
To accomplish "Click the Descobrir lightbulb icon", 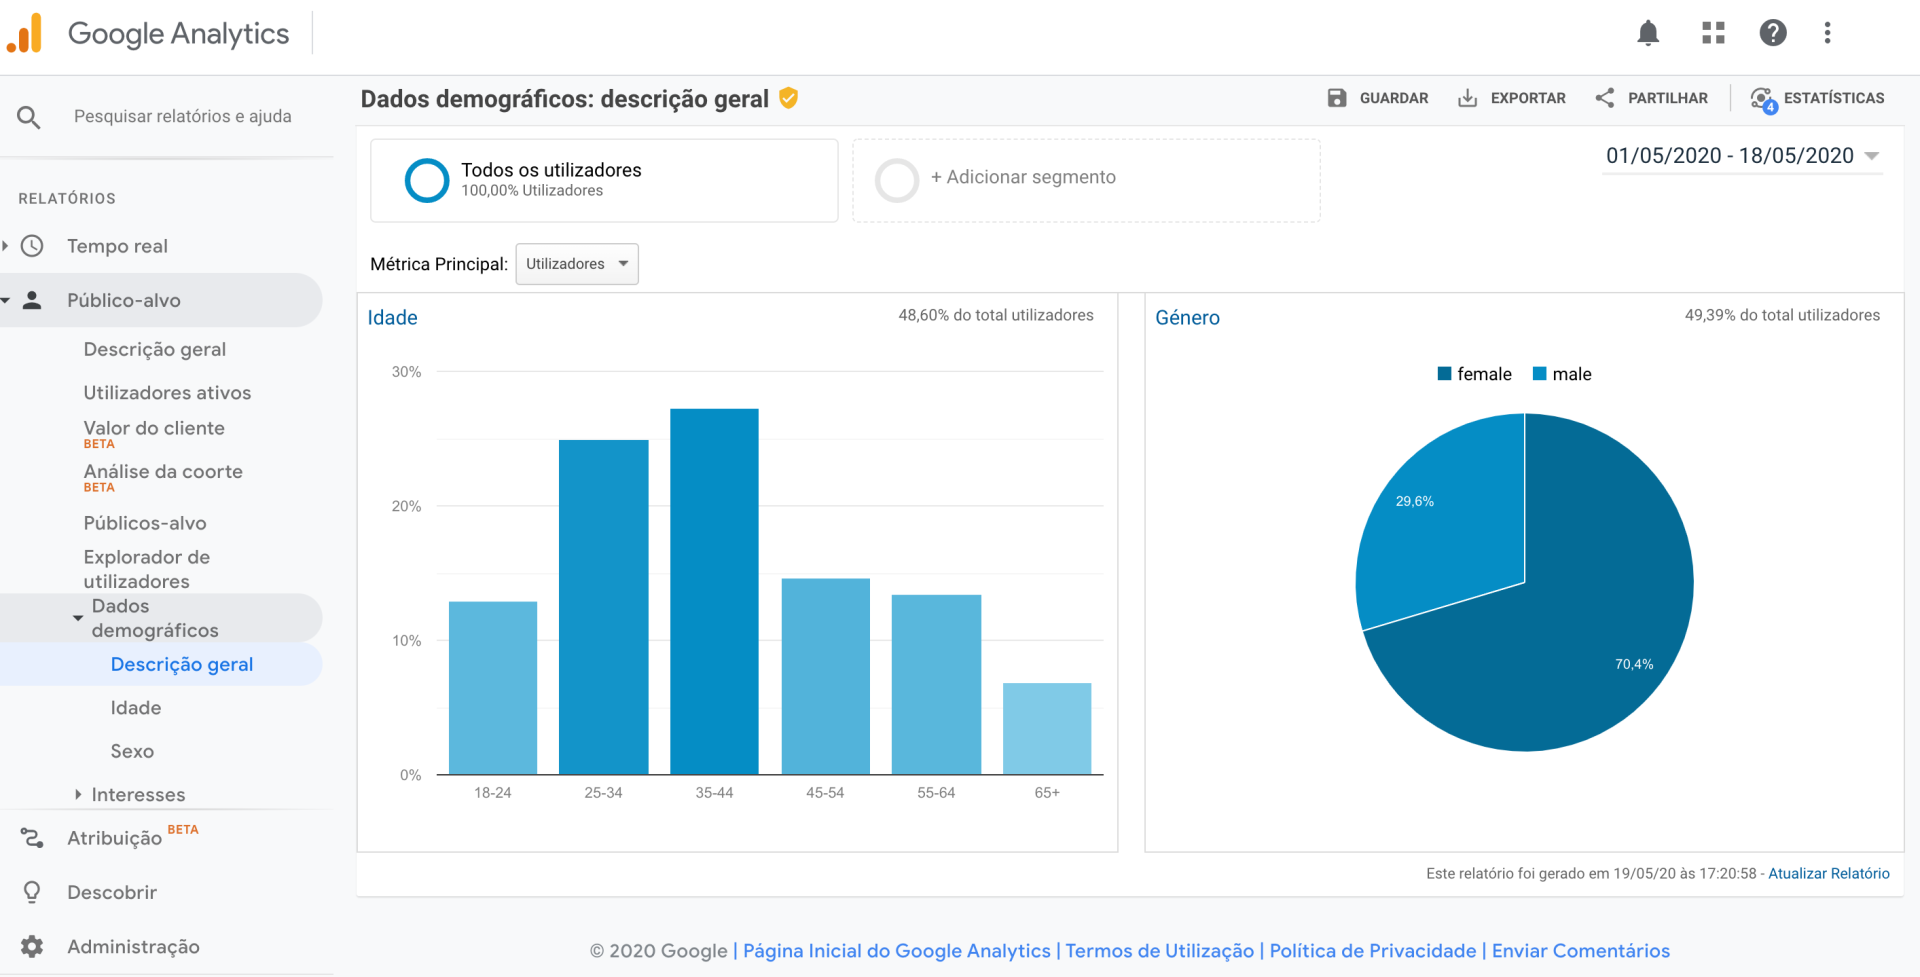I will [32, 892].
